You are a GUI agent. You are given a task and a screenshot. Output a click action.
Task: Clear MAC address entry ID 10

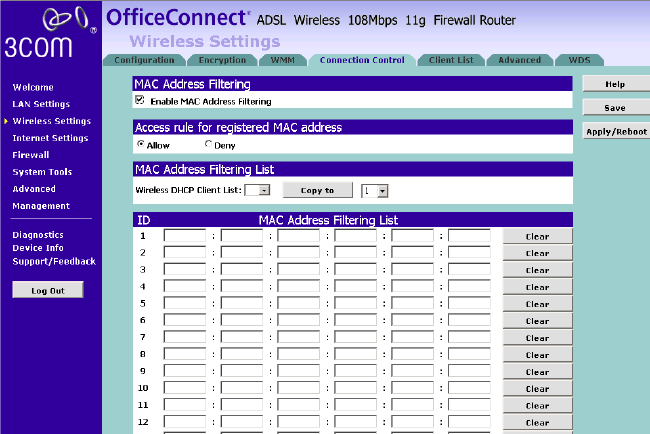click(x=538, y=388)
